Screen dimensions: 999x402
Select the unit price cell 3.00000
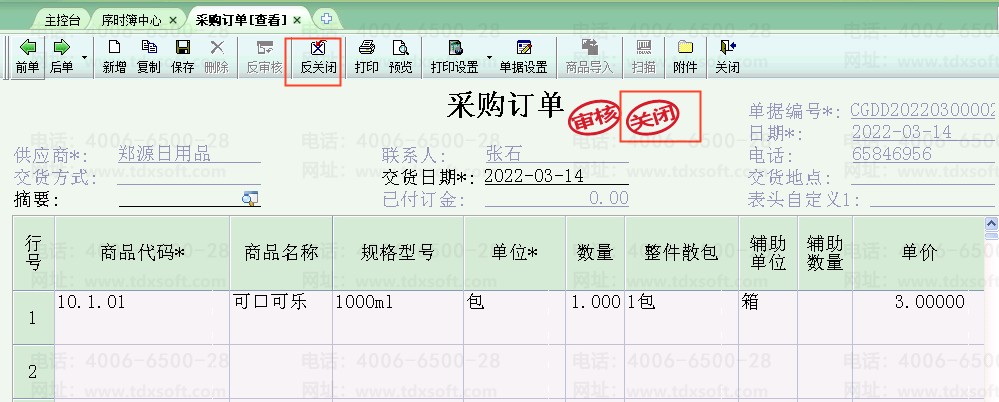(919, 318)
